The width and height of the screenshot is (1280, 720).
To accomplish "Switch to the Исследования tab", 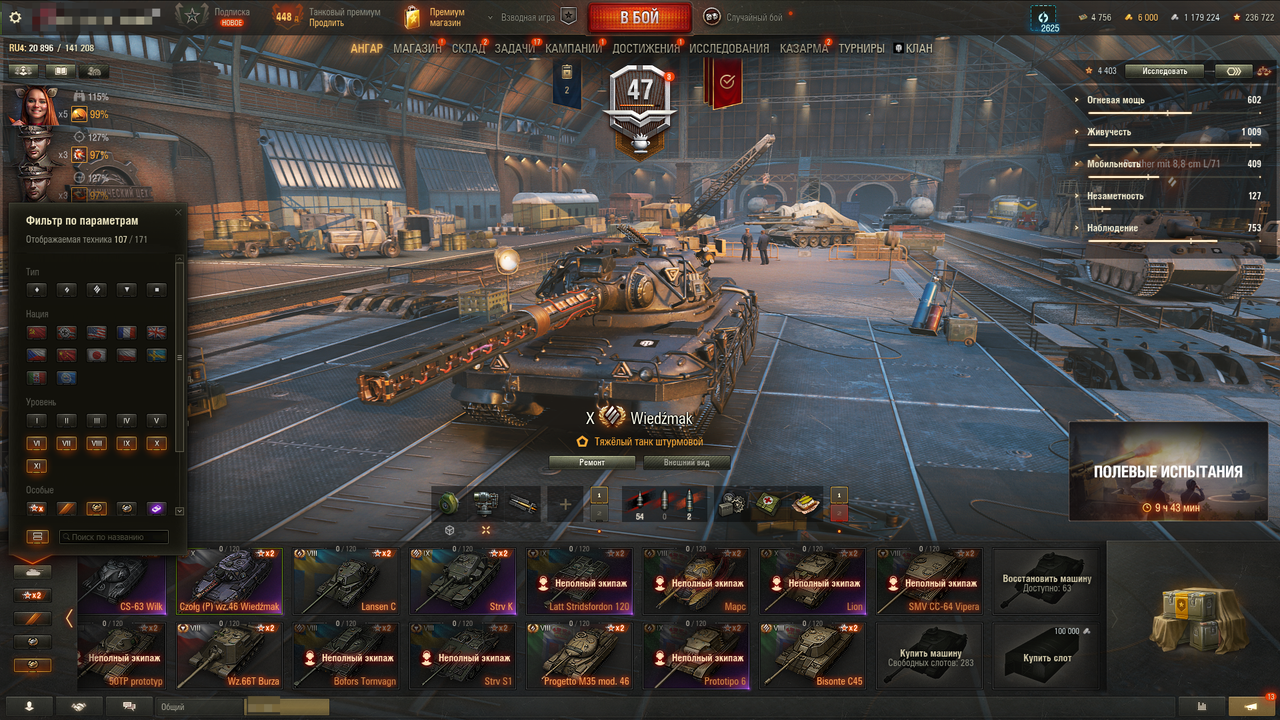I will point(729,48).
